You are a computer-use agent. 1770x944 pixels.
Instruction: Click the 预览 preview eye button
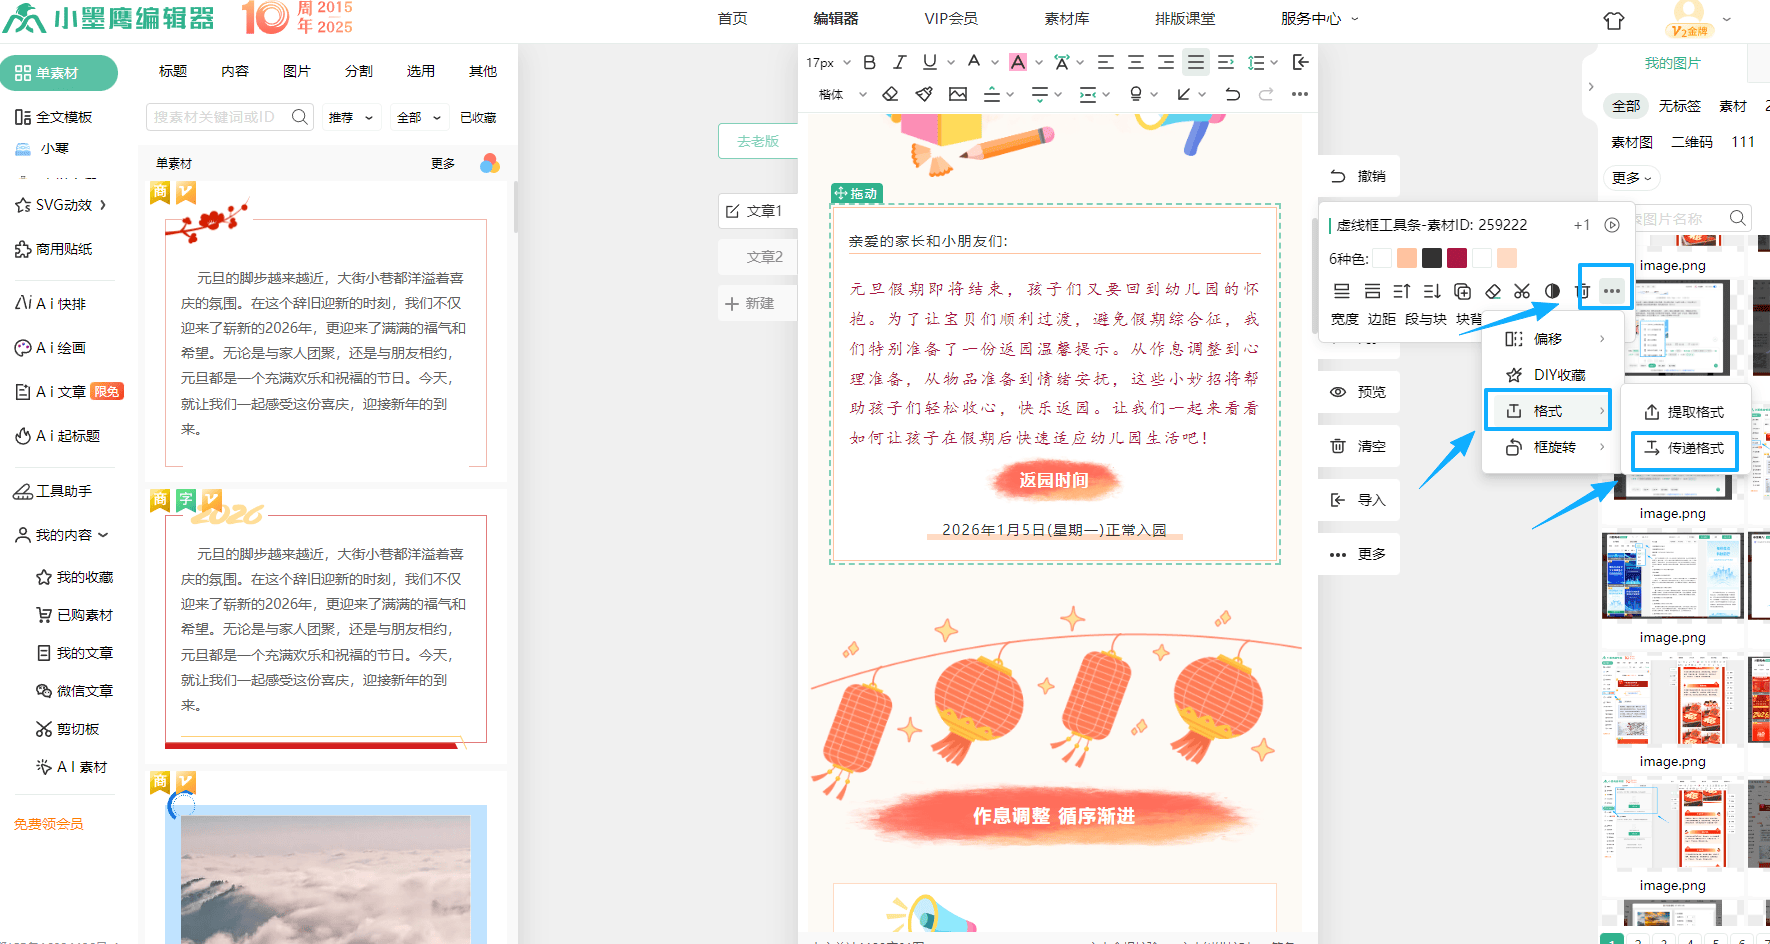click(1358, 392)
